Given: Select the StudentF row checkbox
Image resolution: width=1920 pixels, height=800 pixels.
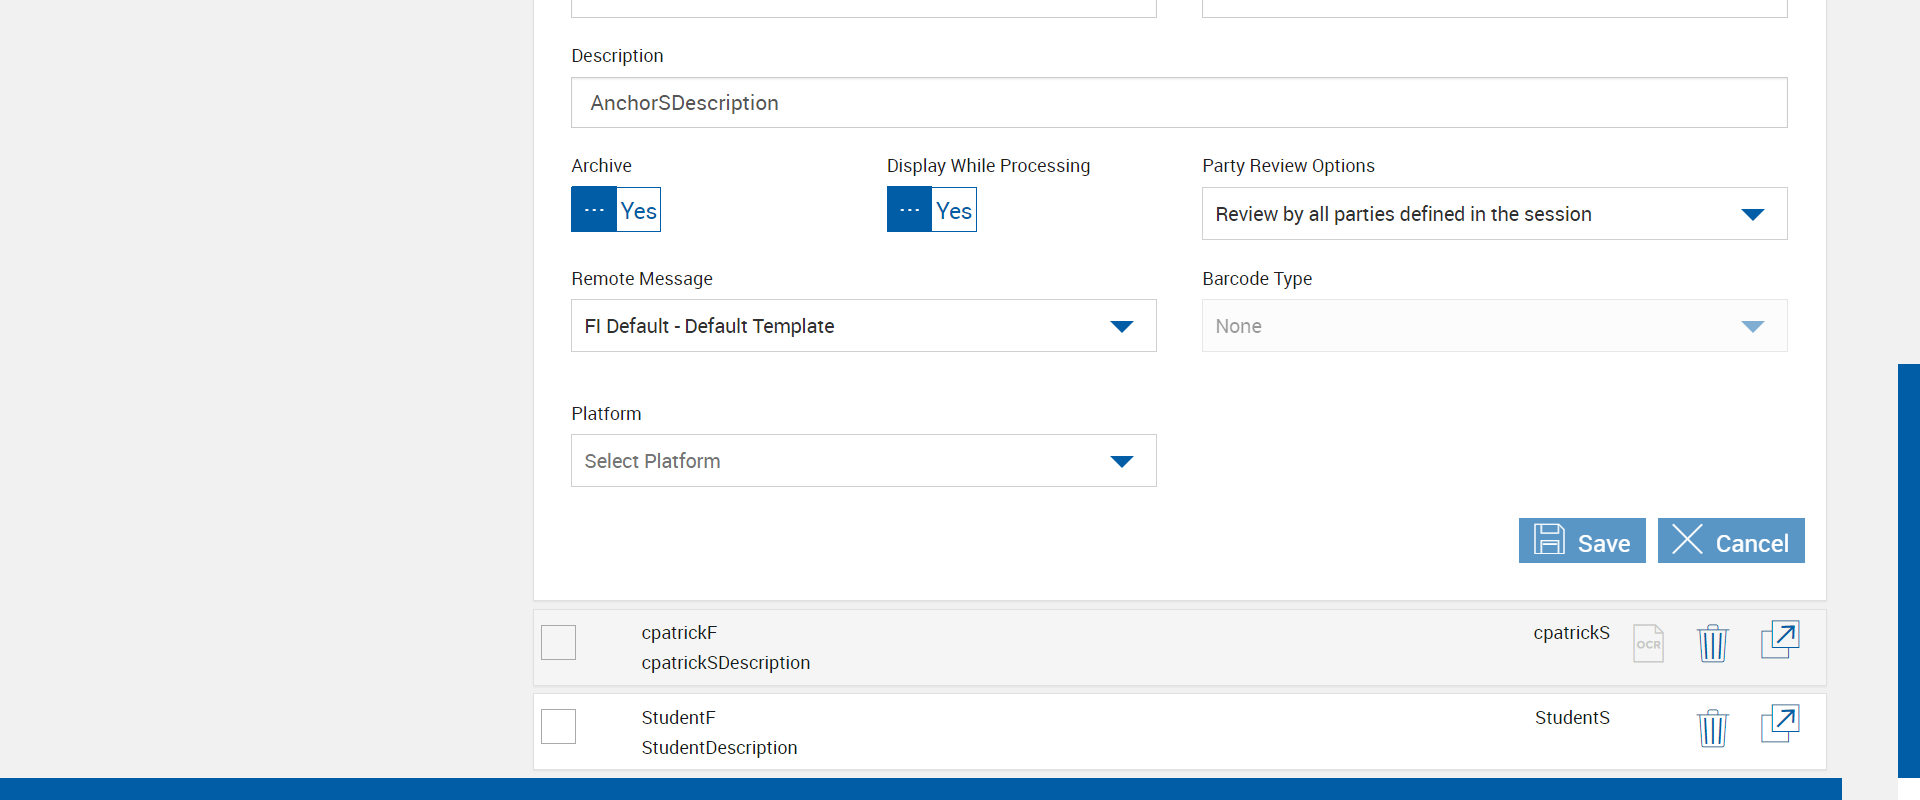Looking at the screenshot, I should pyautogui.click(x=559, y=726).
